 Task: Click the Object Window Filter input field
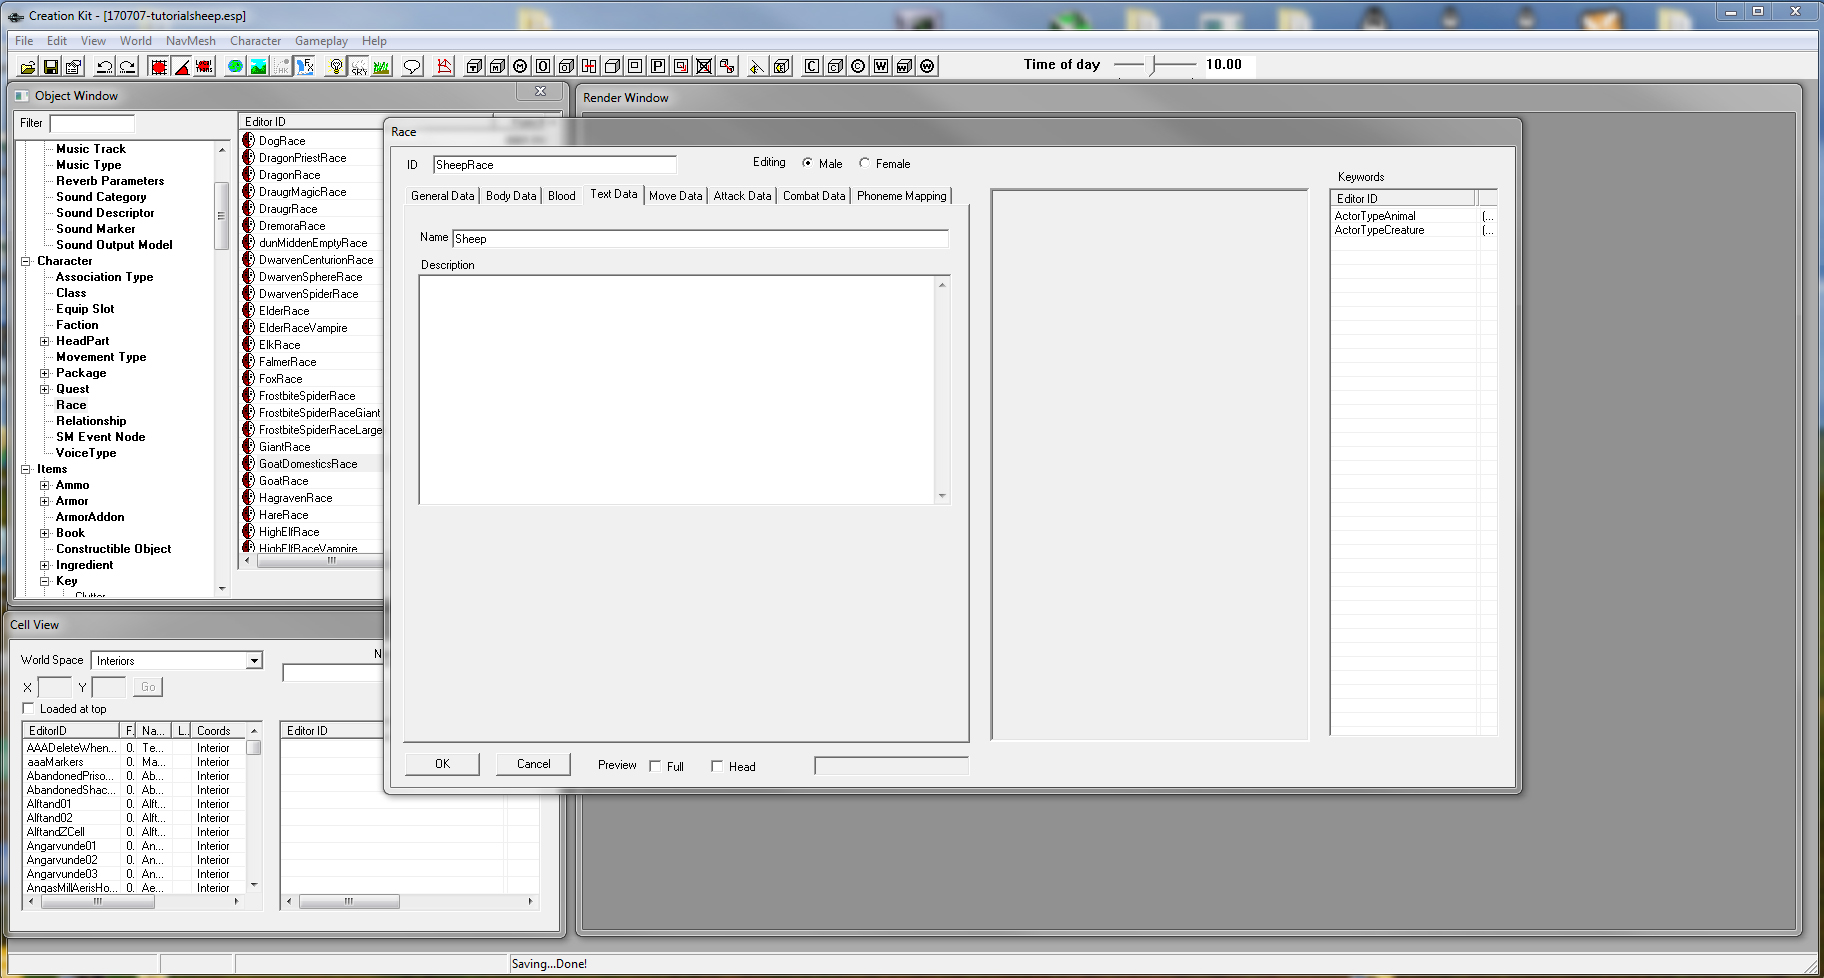tap(92, 124)
